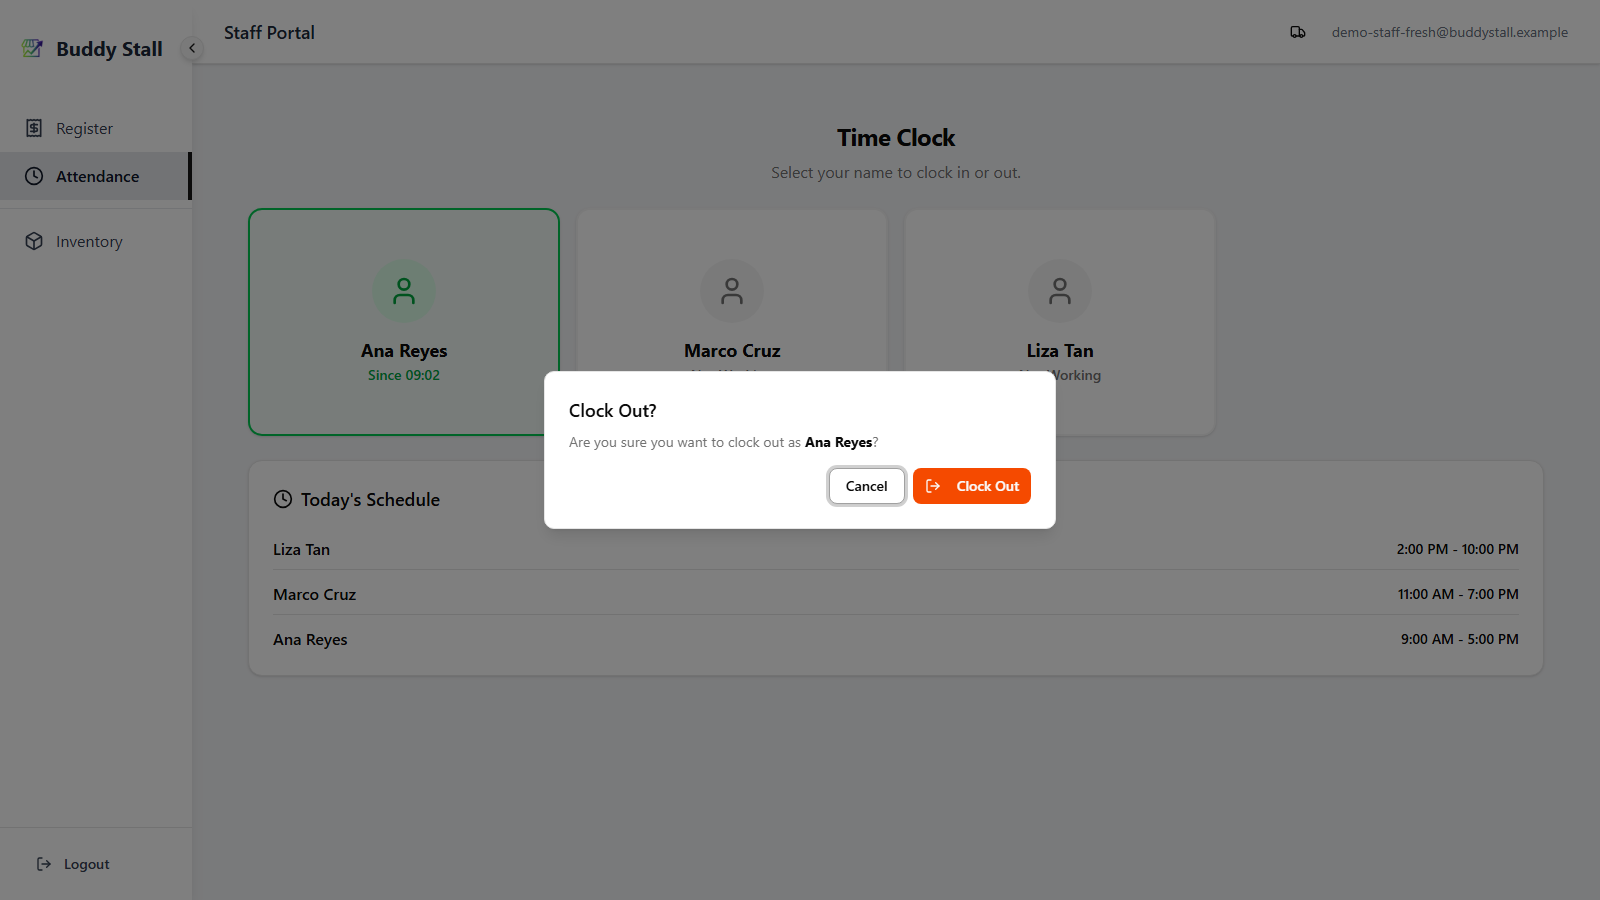
Task: Click Ana Reyes's green avatar icon
Action: coord(404,291)
